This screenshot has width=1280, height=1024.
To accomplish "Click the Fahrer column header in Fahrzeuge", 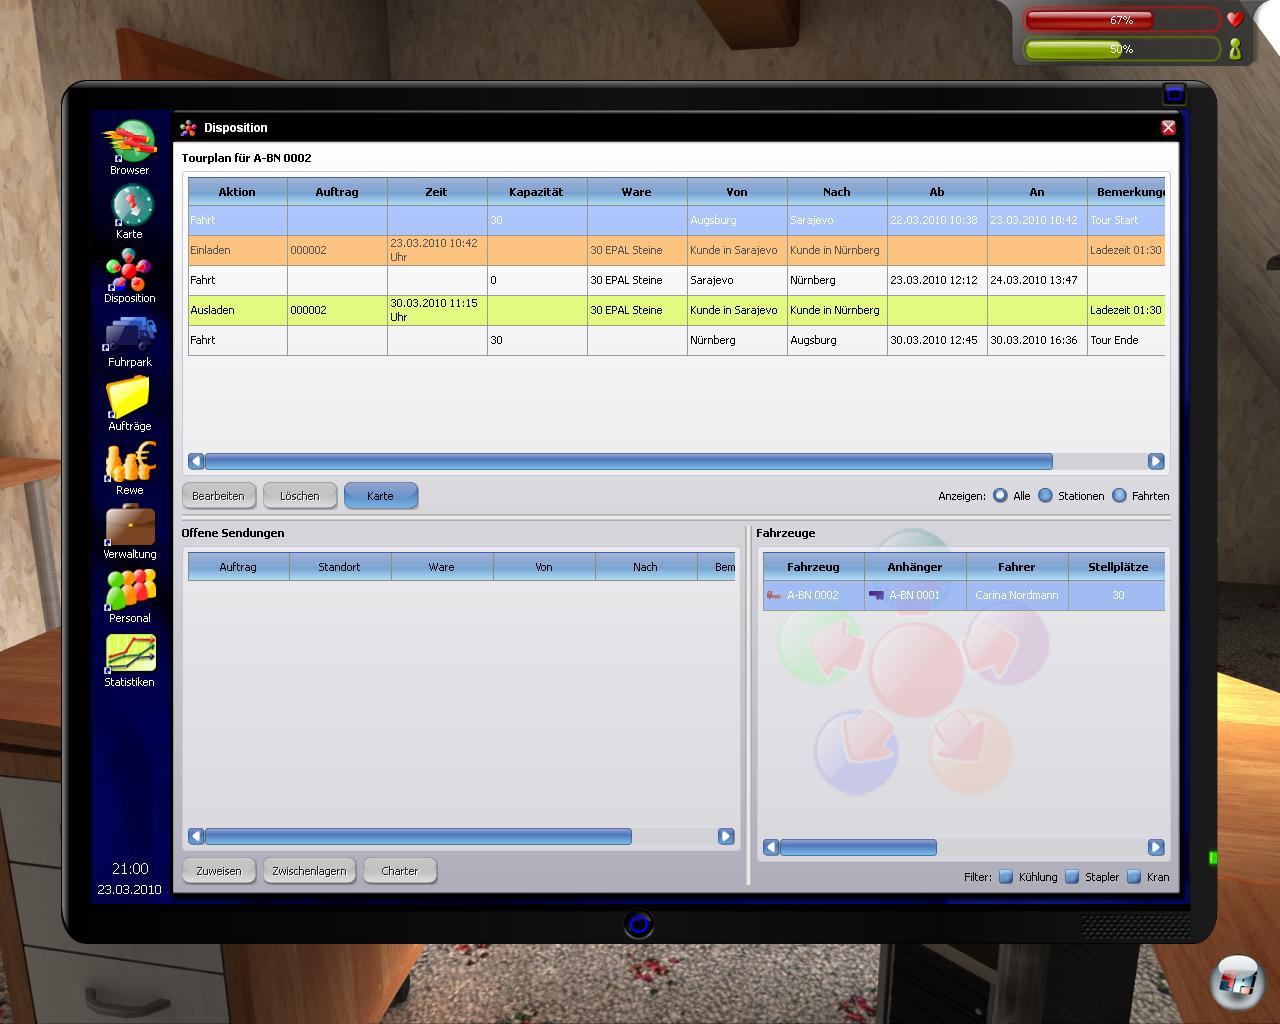I will point(1016,567).
